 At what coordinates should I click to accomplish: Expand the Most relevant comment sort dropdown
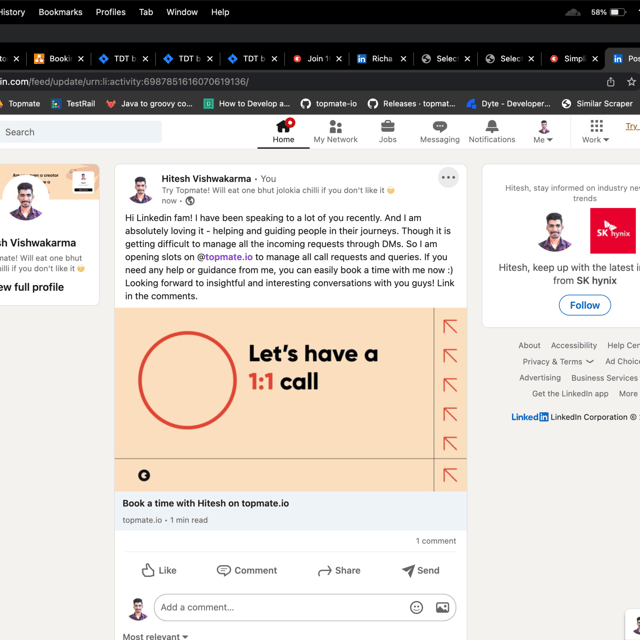pyautogui.click(x=155, y=636)
